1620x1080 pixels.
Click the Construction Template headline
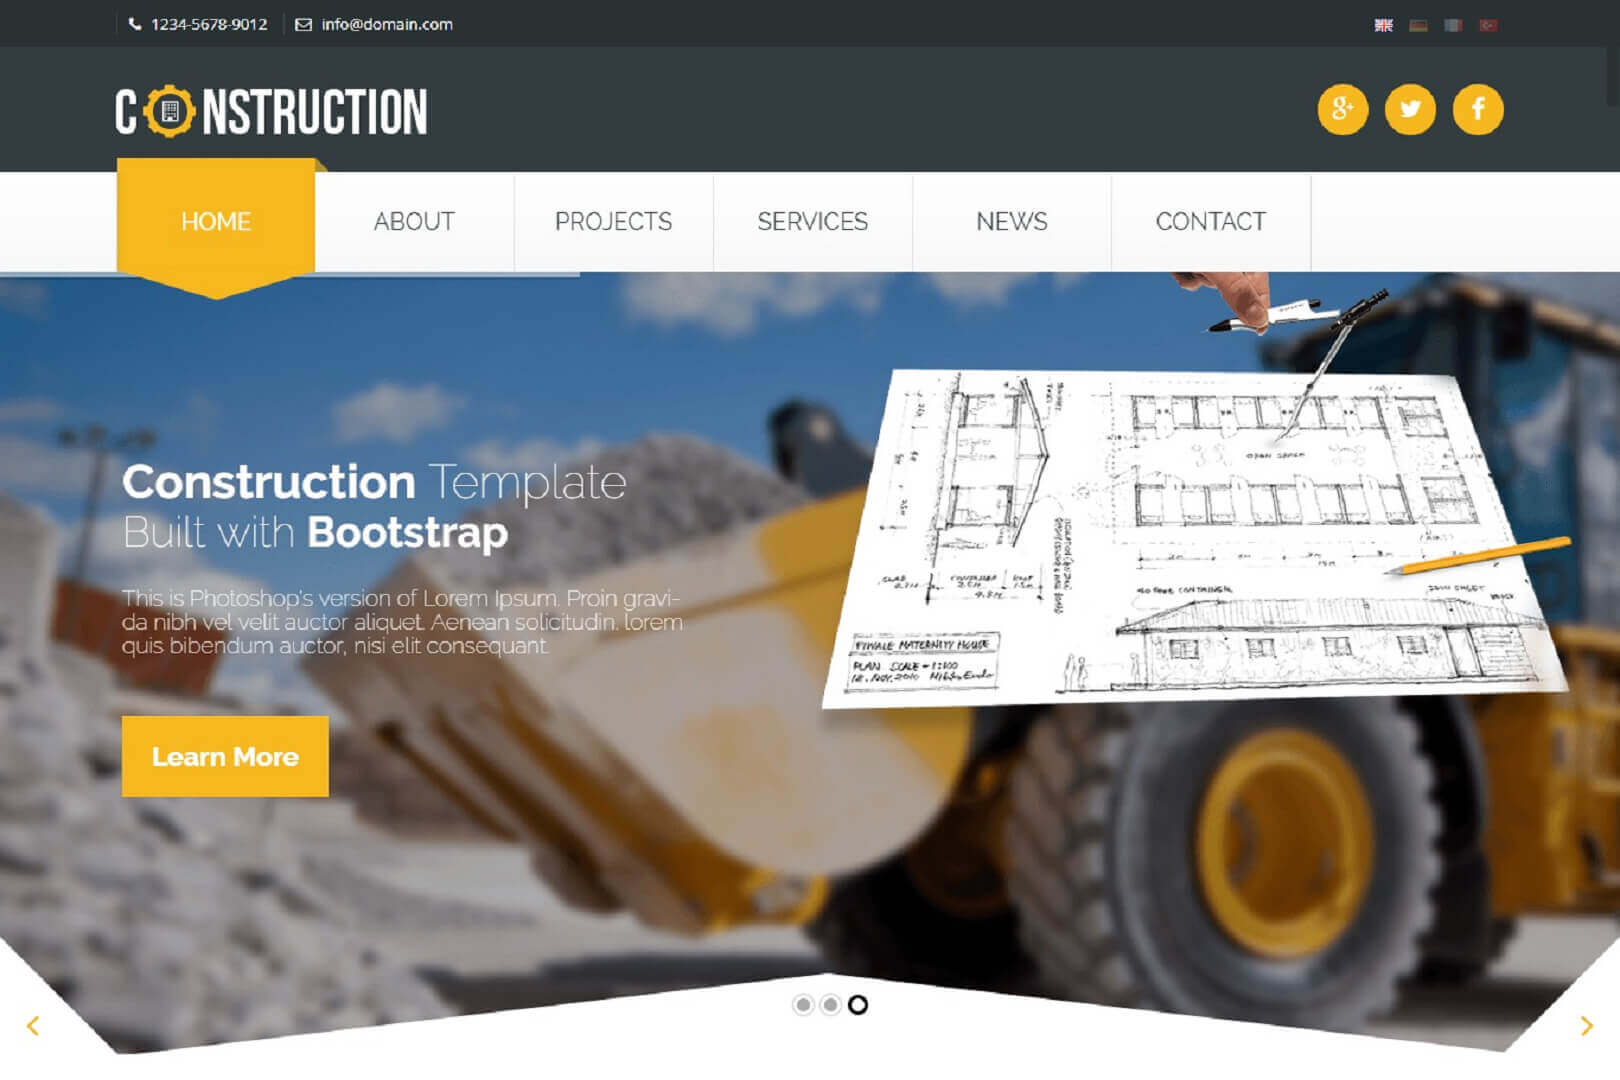click(x=374, y=482)
